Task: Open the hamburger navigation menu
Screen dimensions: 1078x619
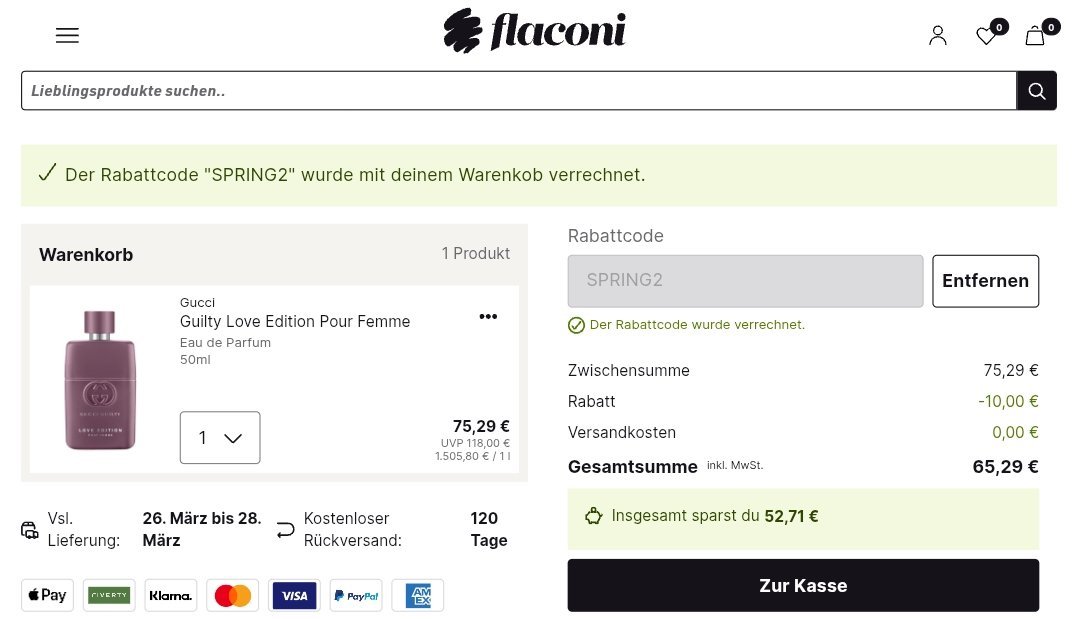Action: click(67, 35)
